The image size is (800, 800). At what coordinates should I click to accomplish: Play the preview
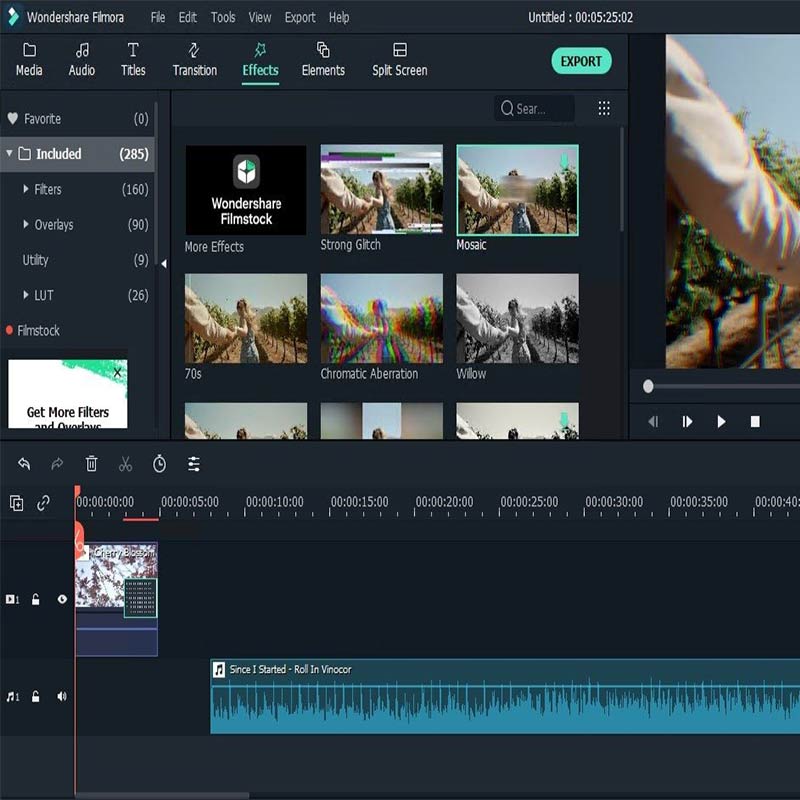[721, 422]
